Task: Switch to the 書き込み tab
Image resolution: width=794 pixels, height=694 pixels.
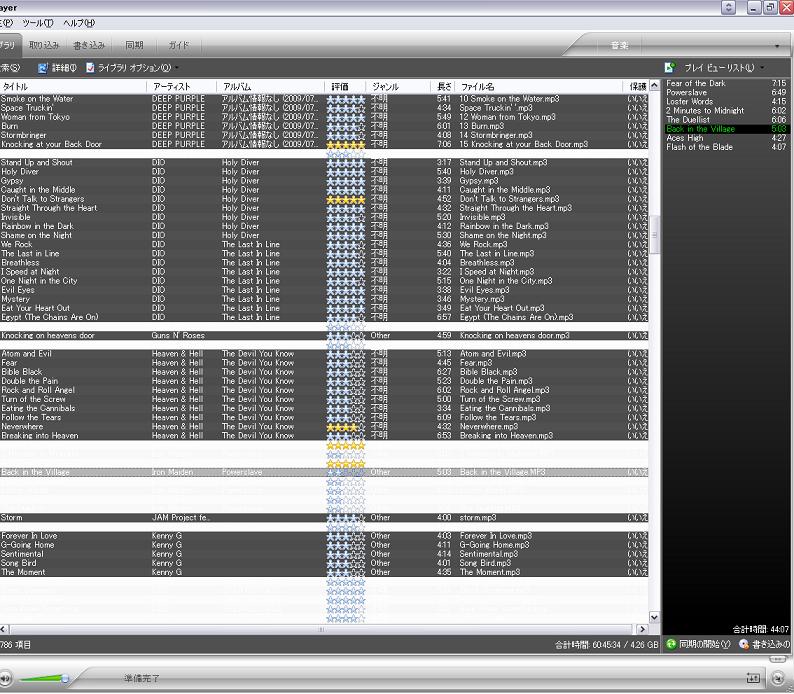Action: click(89, 45)
